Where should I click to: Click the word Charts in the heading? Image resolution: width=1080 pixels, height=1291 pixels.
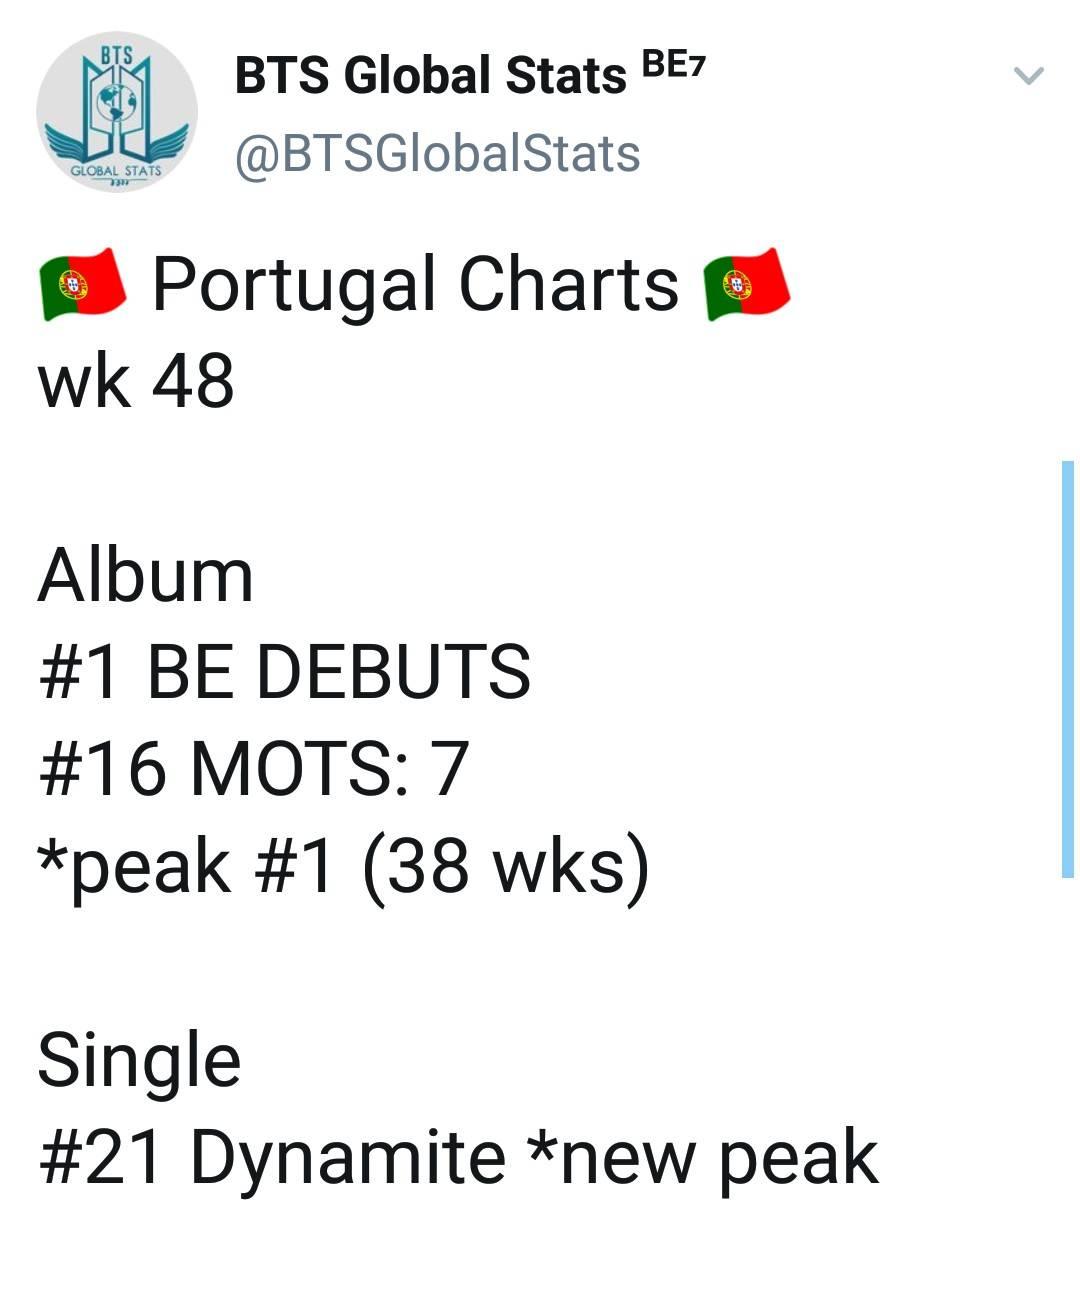569,285
